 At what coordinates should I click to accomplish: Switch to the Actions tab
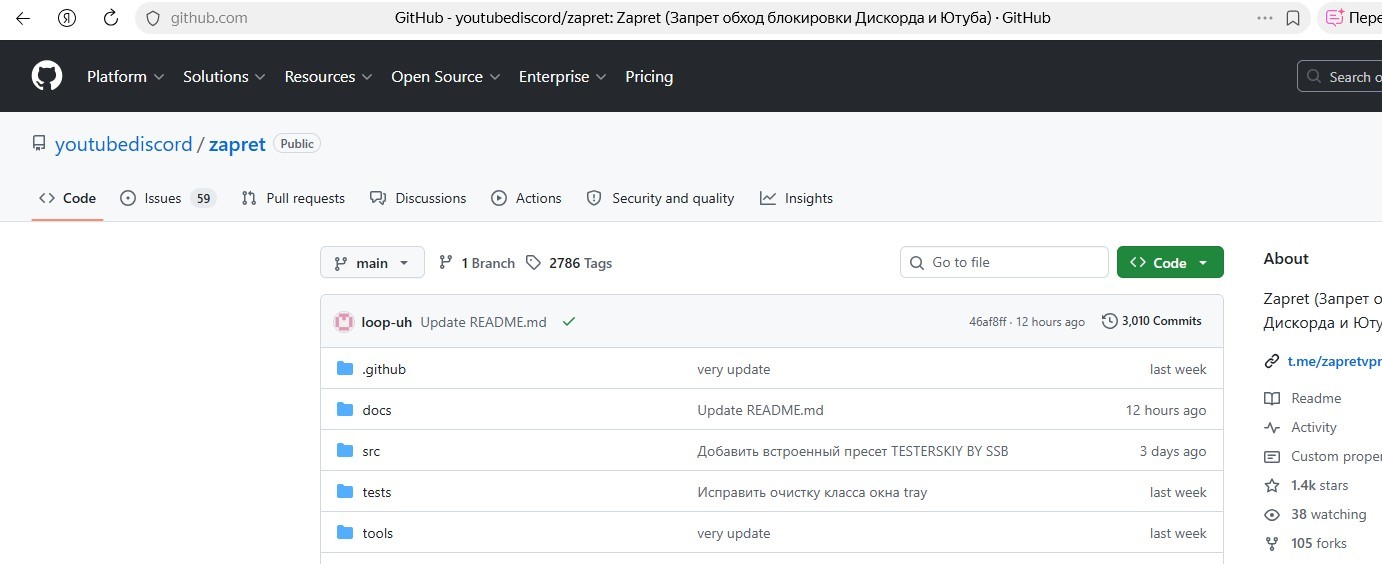pos(526,198)
